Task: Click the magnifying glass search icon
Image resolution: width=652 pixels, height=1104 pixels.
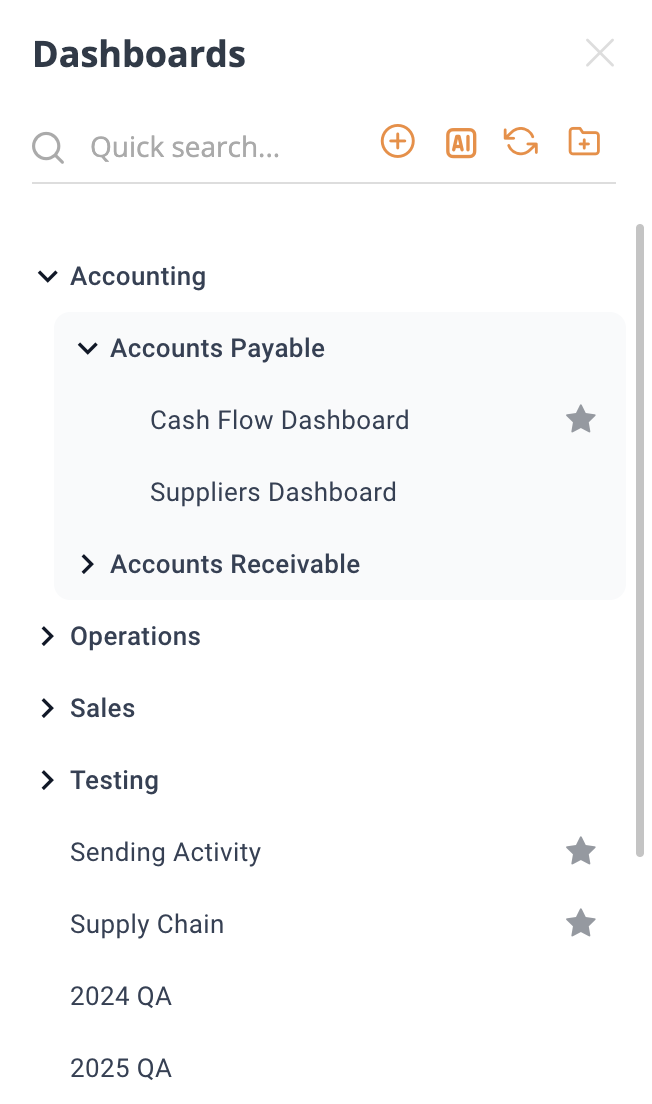Action: pos(47,146)
